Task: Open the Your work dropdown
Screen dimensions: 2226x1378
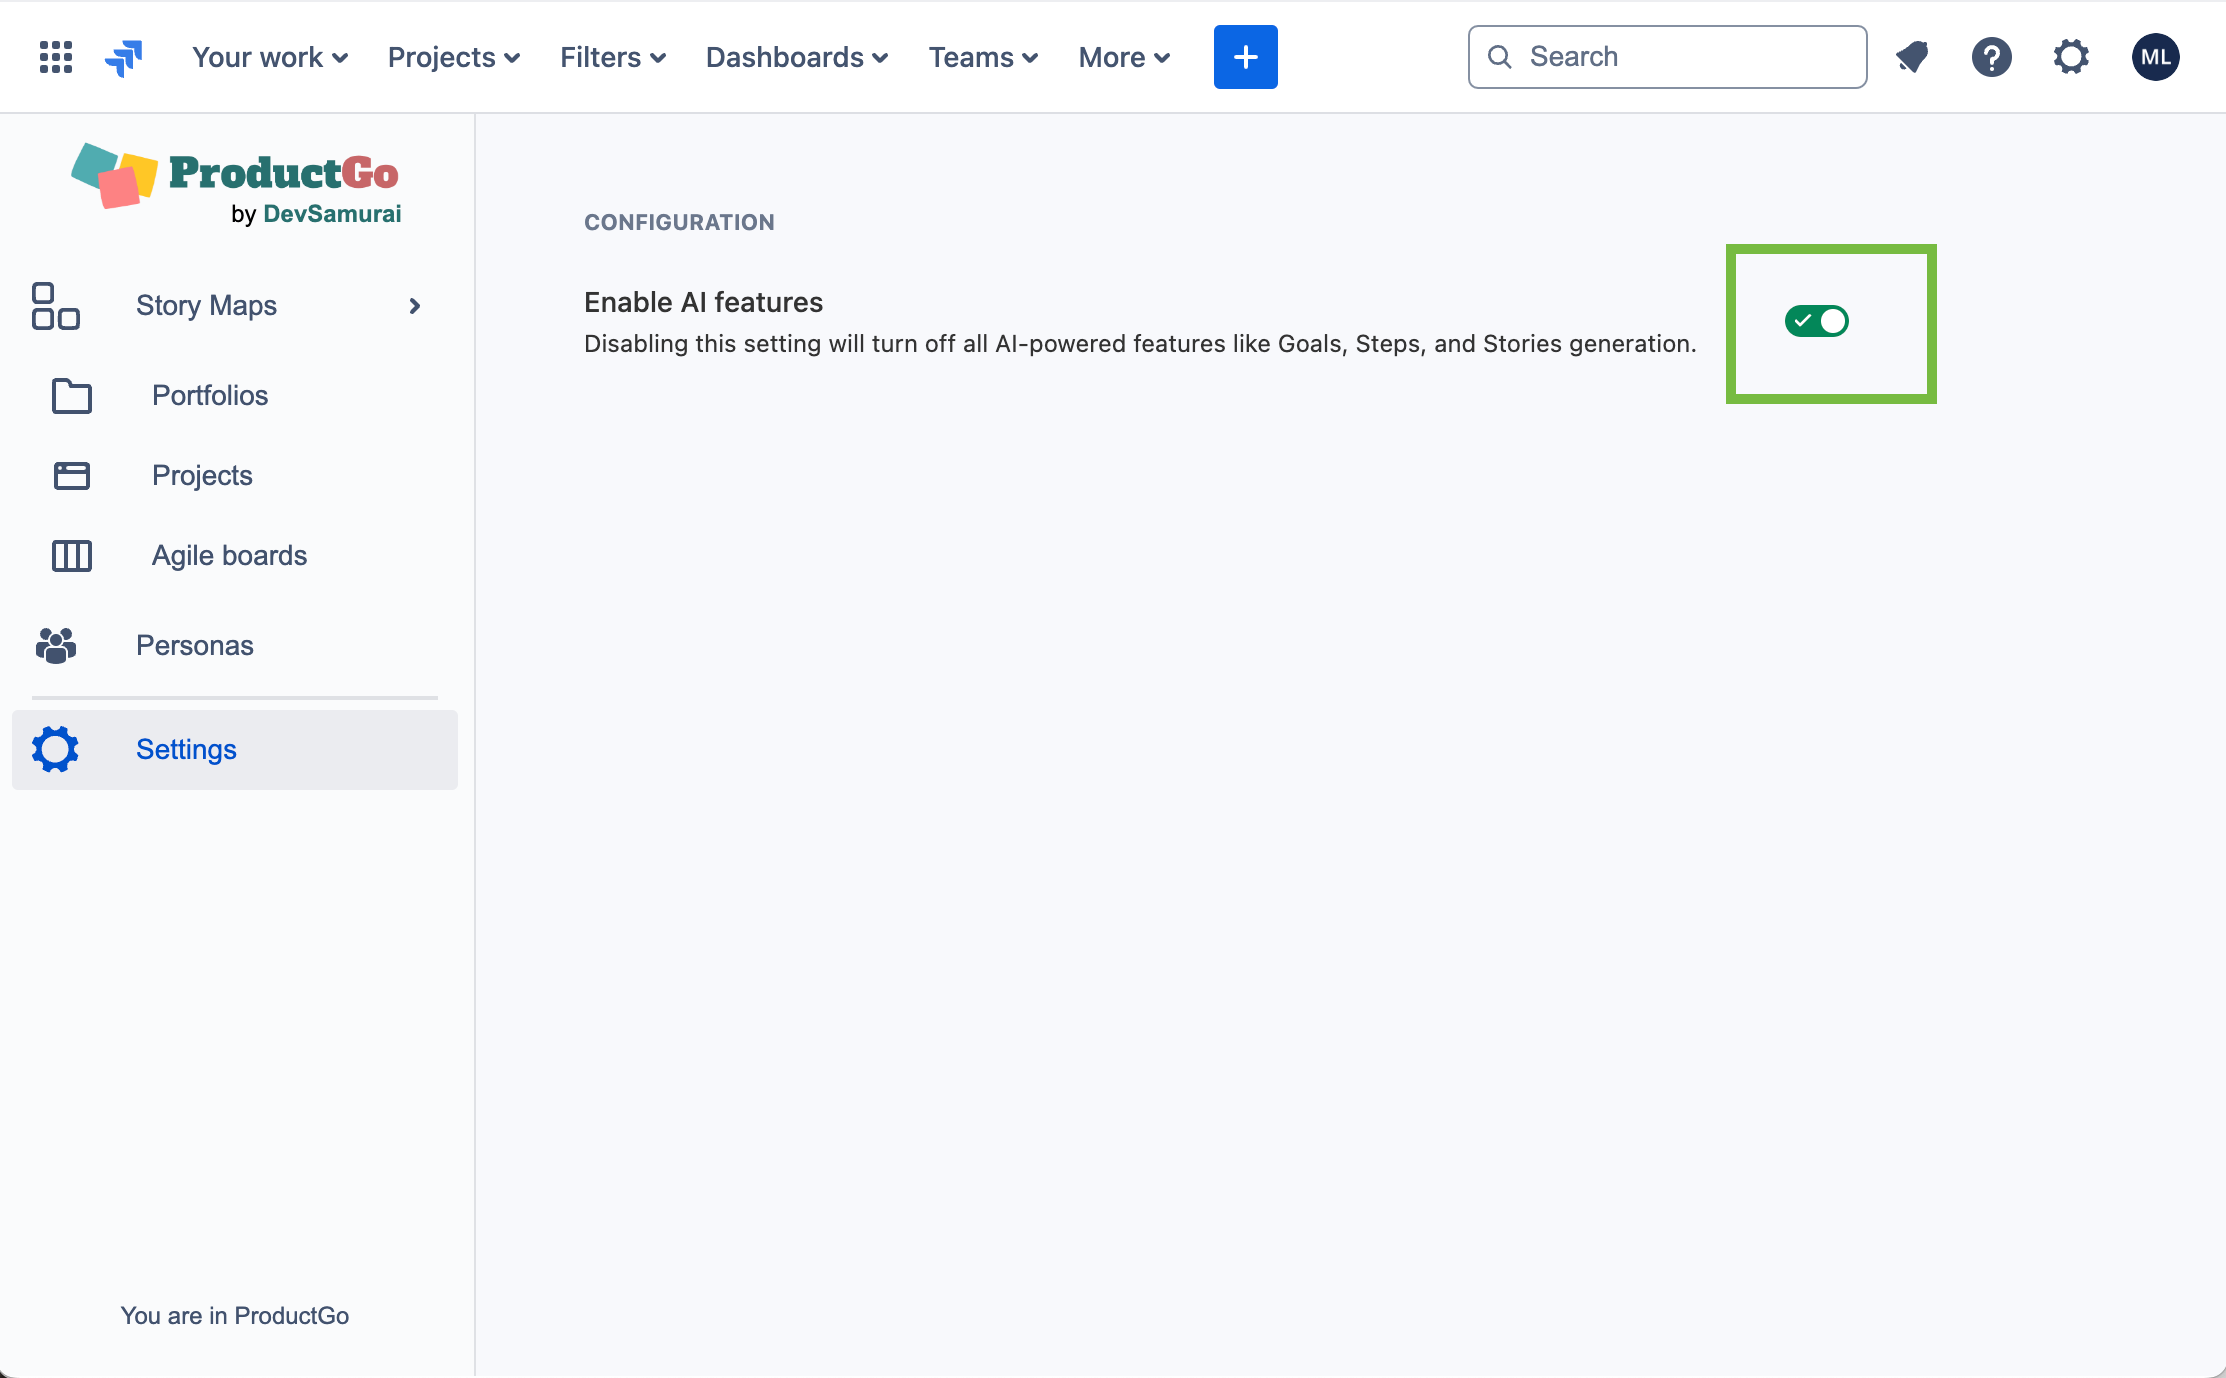Action: tap(269, 57)
